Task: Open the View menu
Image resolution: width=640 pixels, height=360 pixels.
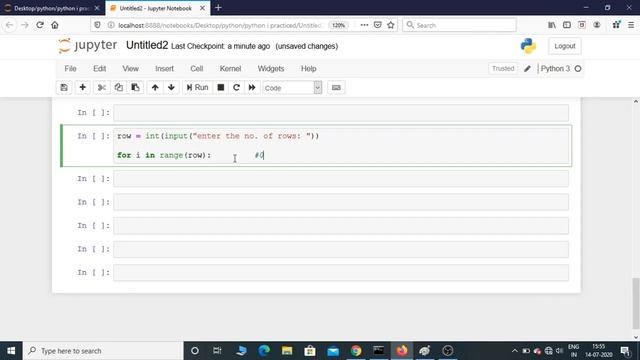Action: click(131, 69)
